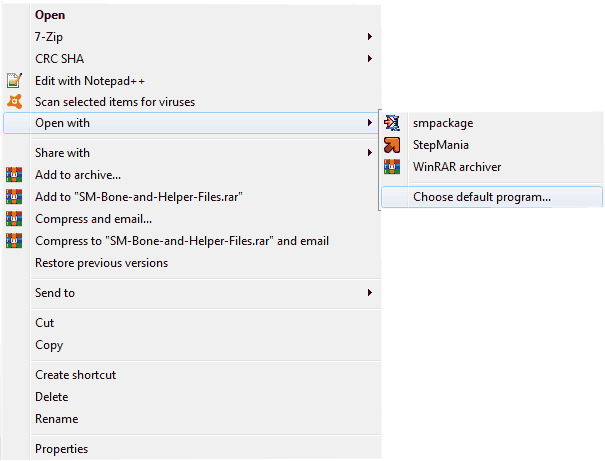Select the Send to entry
This screenshot has width=605, height=461.
tap(192, 293)
